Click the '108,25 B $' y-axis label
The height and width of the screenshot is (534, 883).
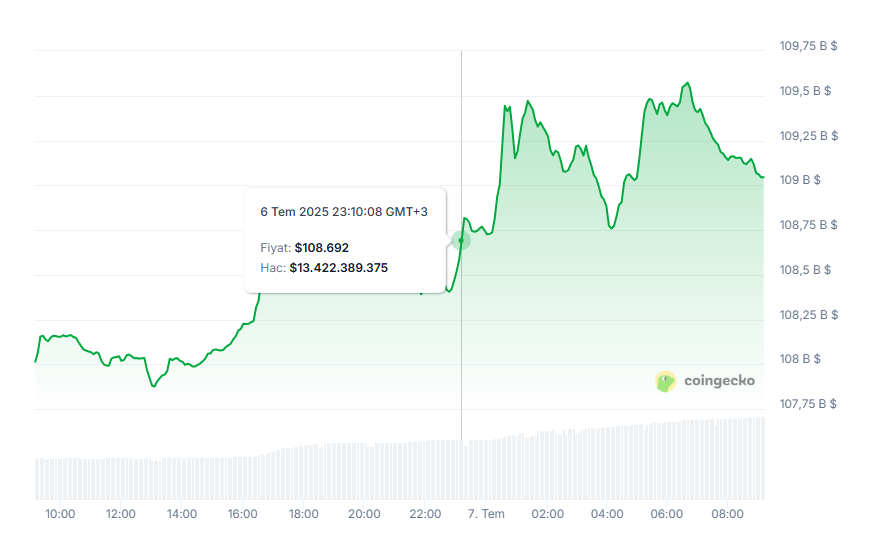(809, 315)
